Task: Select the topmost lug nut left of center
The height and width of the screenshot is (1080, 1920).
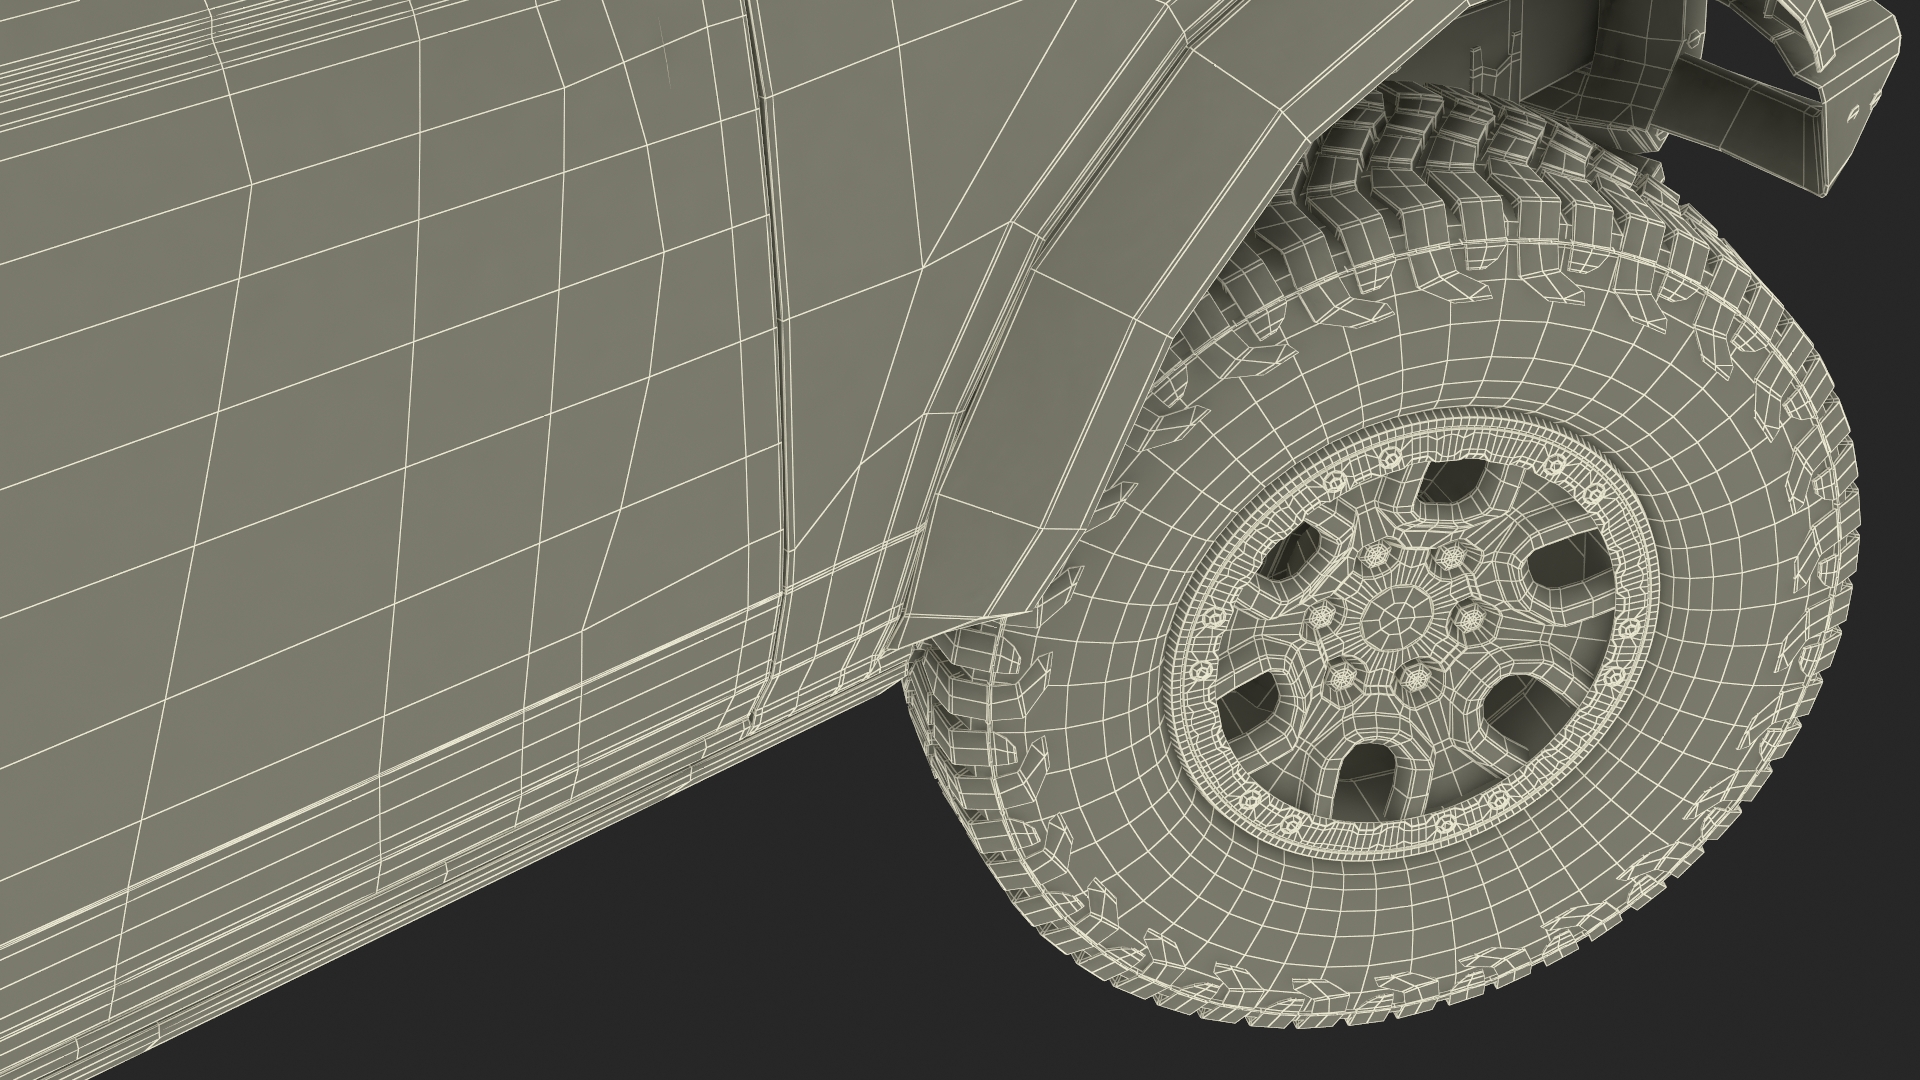Action: click(x=1374, y=556)
